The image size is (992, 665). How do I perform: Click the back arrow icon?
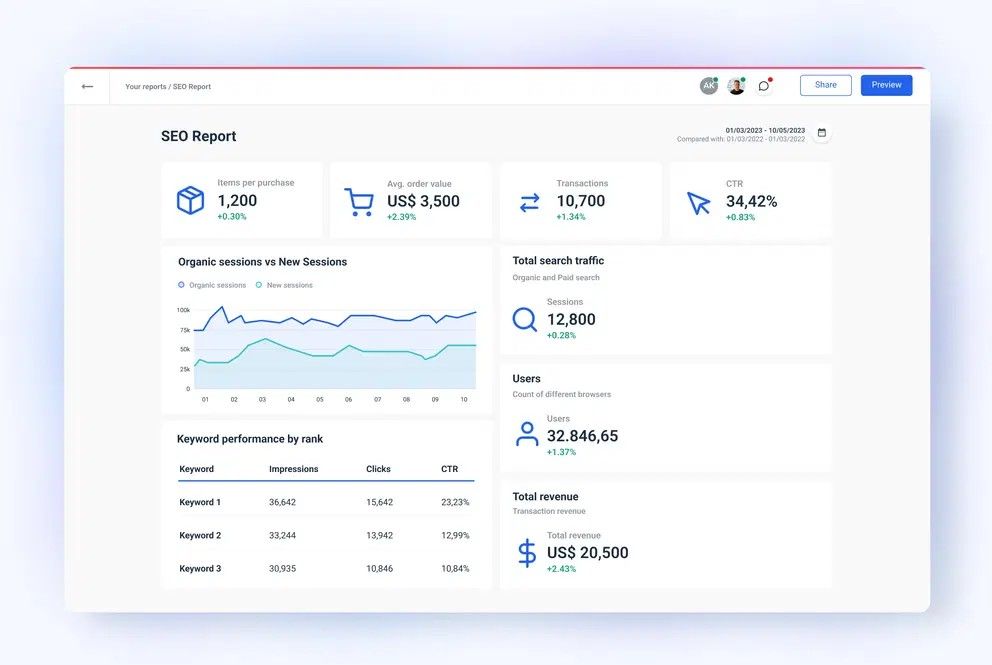point(87,87)
